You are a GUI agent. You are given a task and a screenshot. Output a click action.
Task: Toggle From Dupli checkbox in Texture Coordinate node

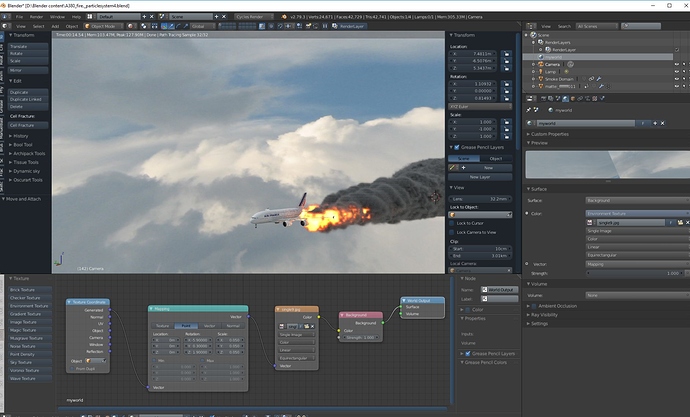coord(72,369)
